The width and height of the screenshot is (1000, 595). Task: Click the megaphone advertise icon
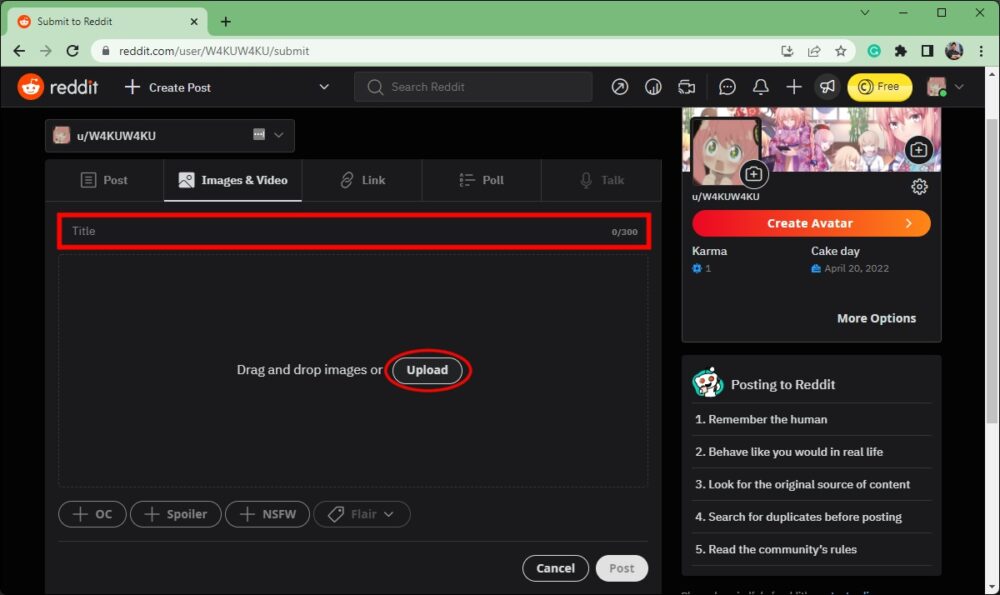pyautogui.click(x=827, y=87)
